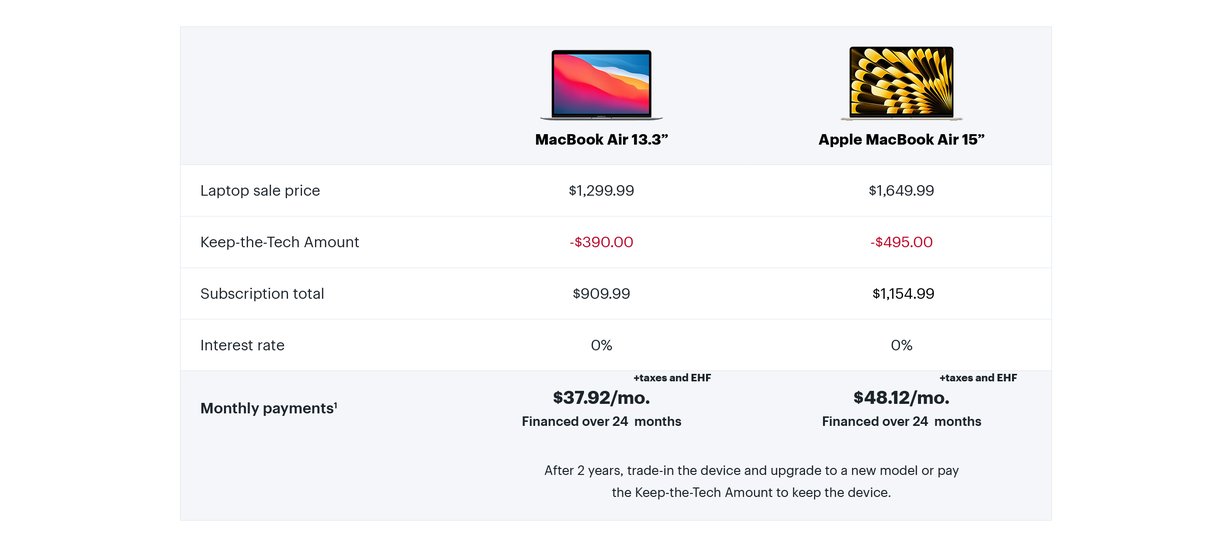Select the Apple MacBook Air 15" heading

[x=901, y=140]
